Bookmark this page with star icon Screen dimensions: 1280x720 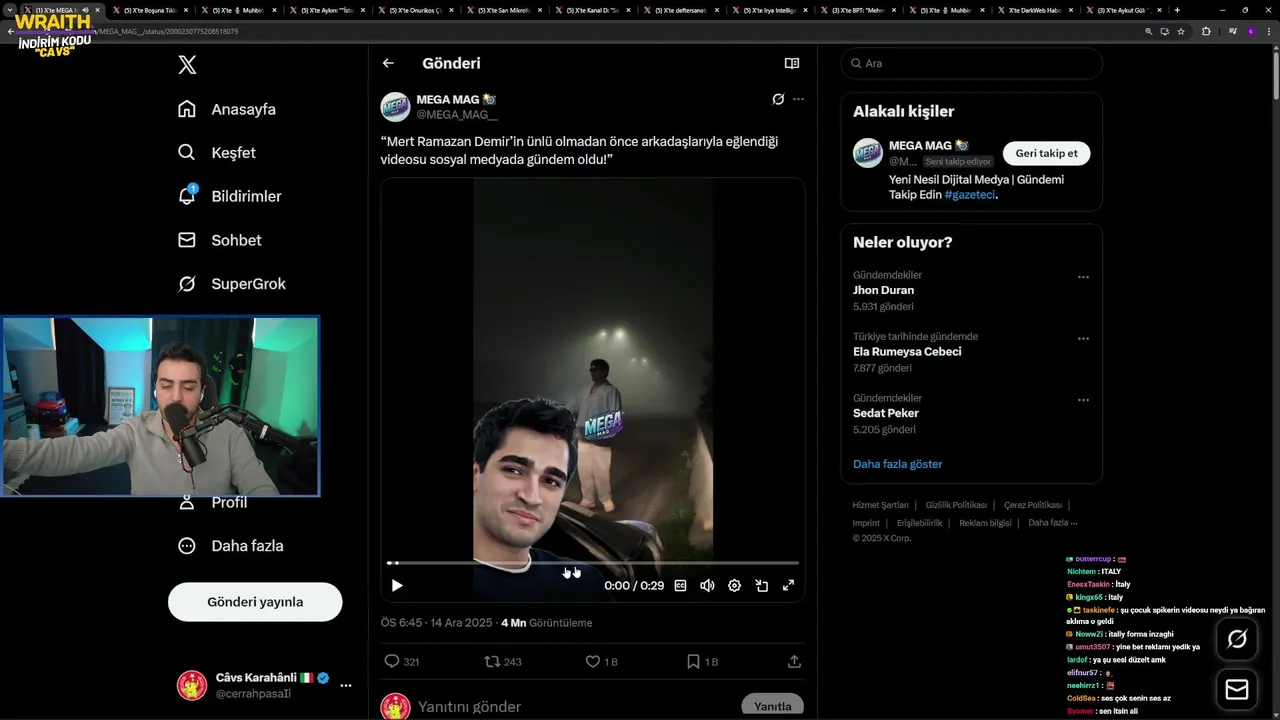(1181, 31)
